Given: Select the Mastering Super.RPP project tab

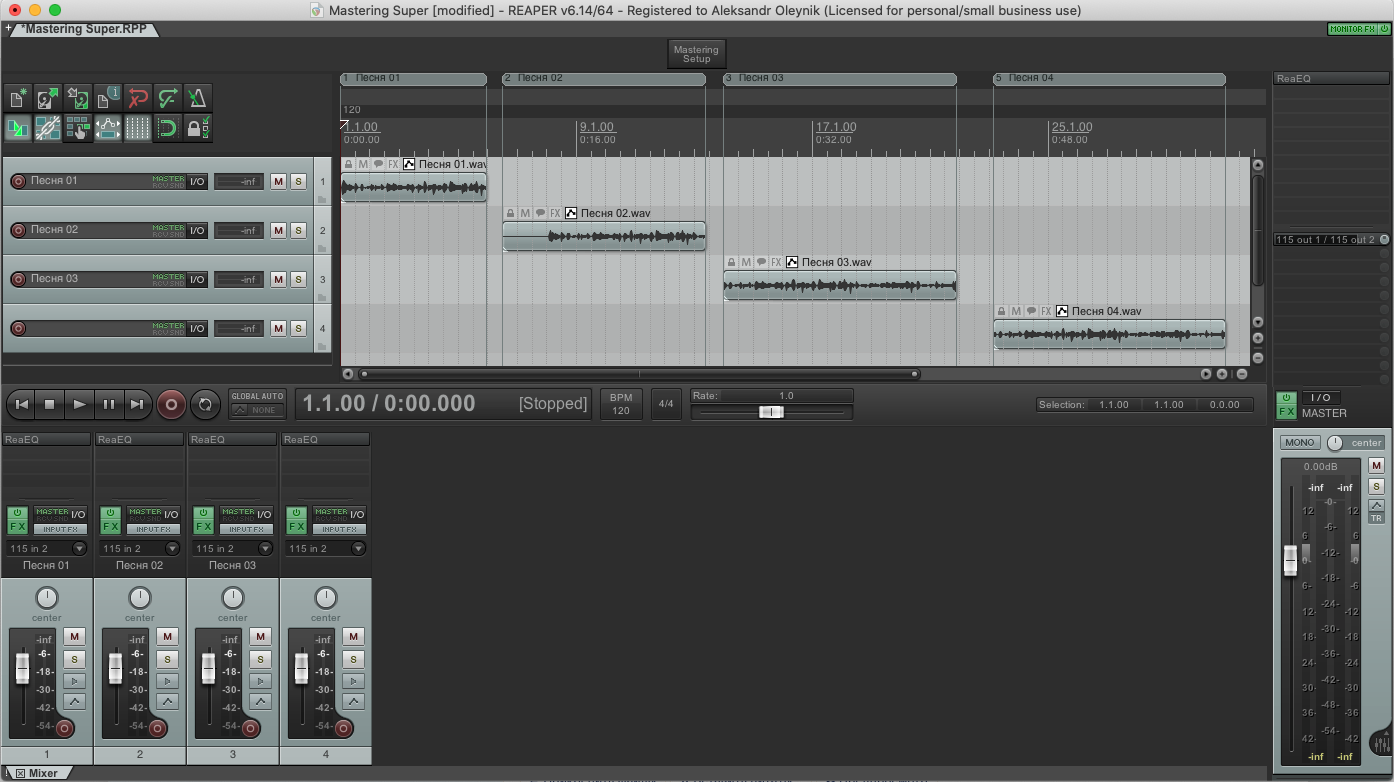Looking at the screenshot, I should (x=84, y=29).
